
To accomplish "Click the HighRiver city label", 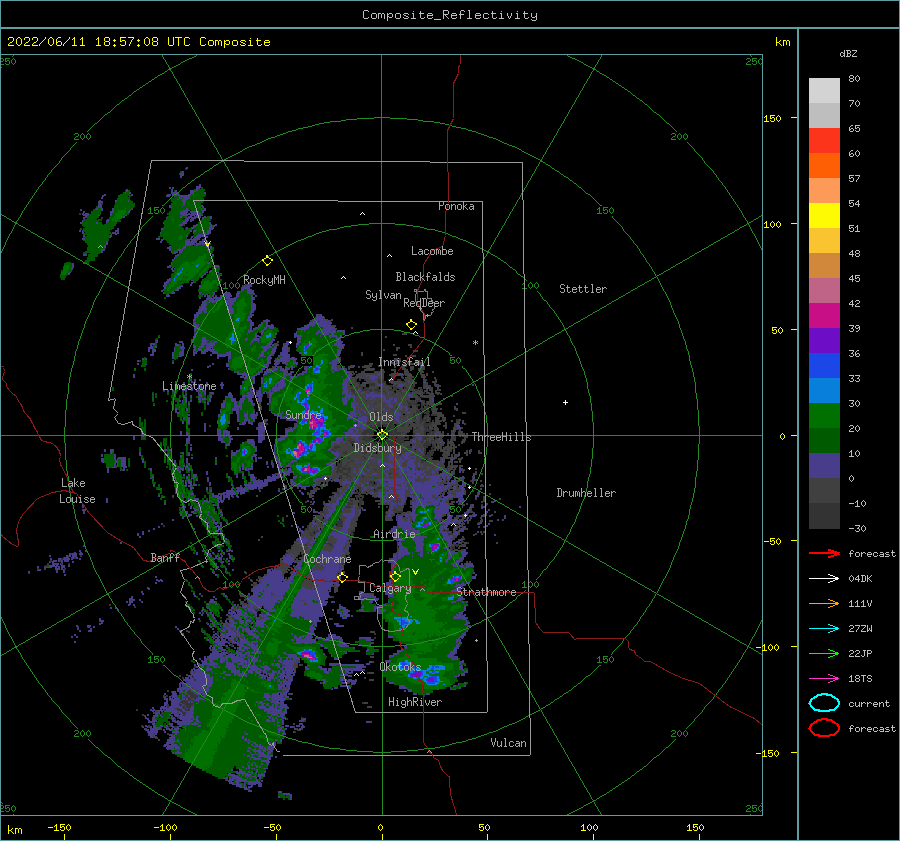I will click(x=414, y=702).
